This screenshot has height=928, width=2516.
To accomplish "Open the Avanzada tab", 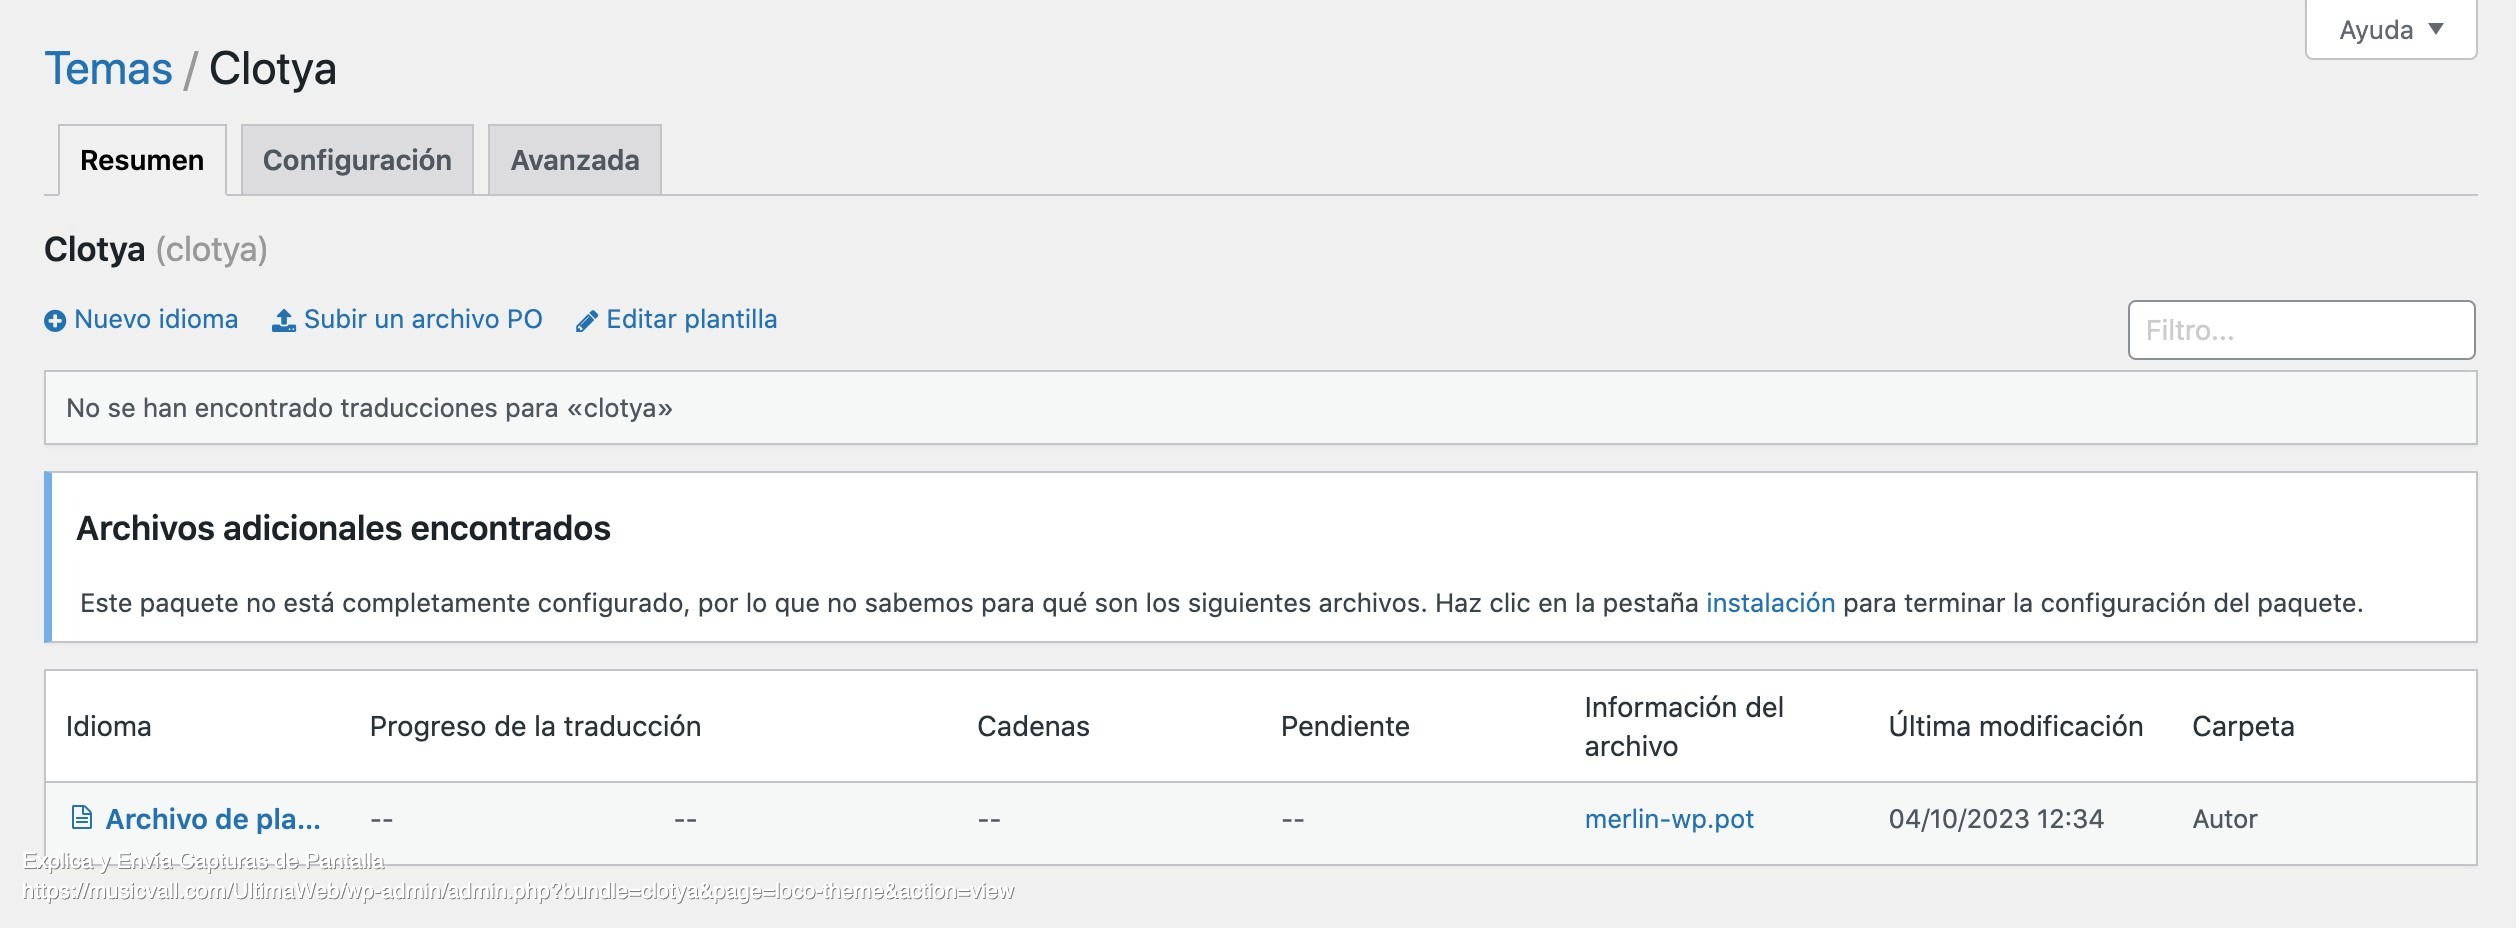I will click(x=575, y=160).
